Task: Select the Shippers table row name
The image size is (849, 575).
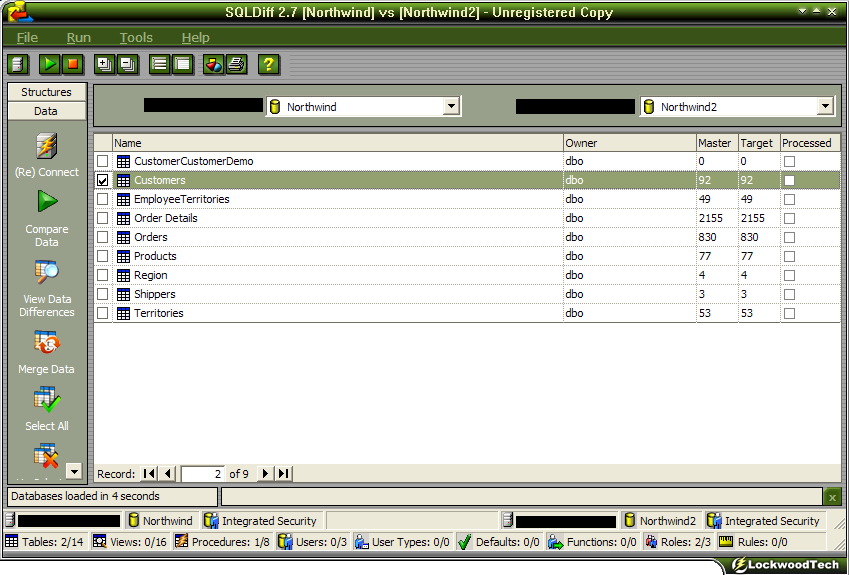Action: 155,294
